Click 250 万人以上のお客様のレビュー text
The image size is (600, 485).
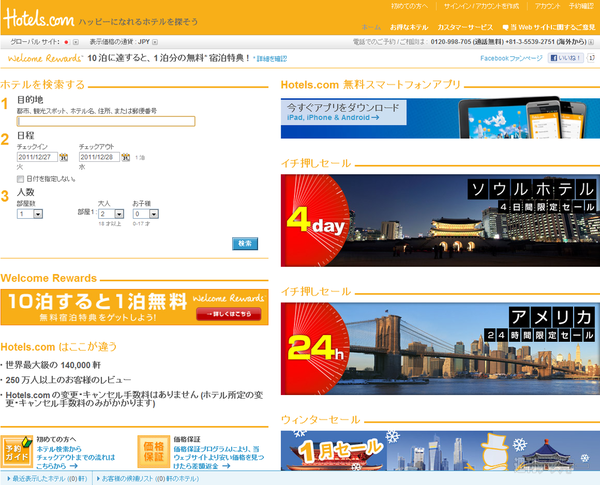click(x=68, y=380)
